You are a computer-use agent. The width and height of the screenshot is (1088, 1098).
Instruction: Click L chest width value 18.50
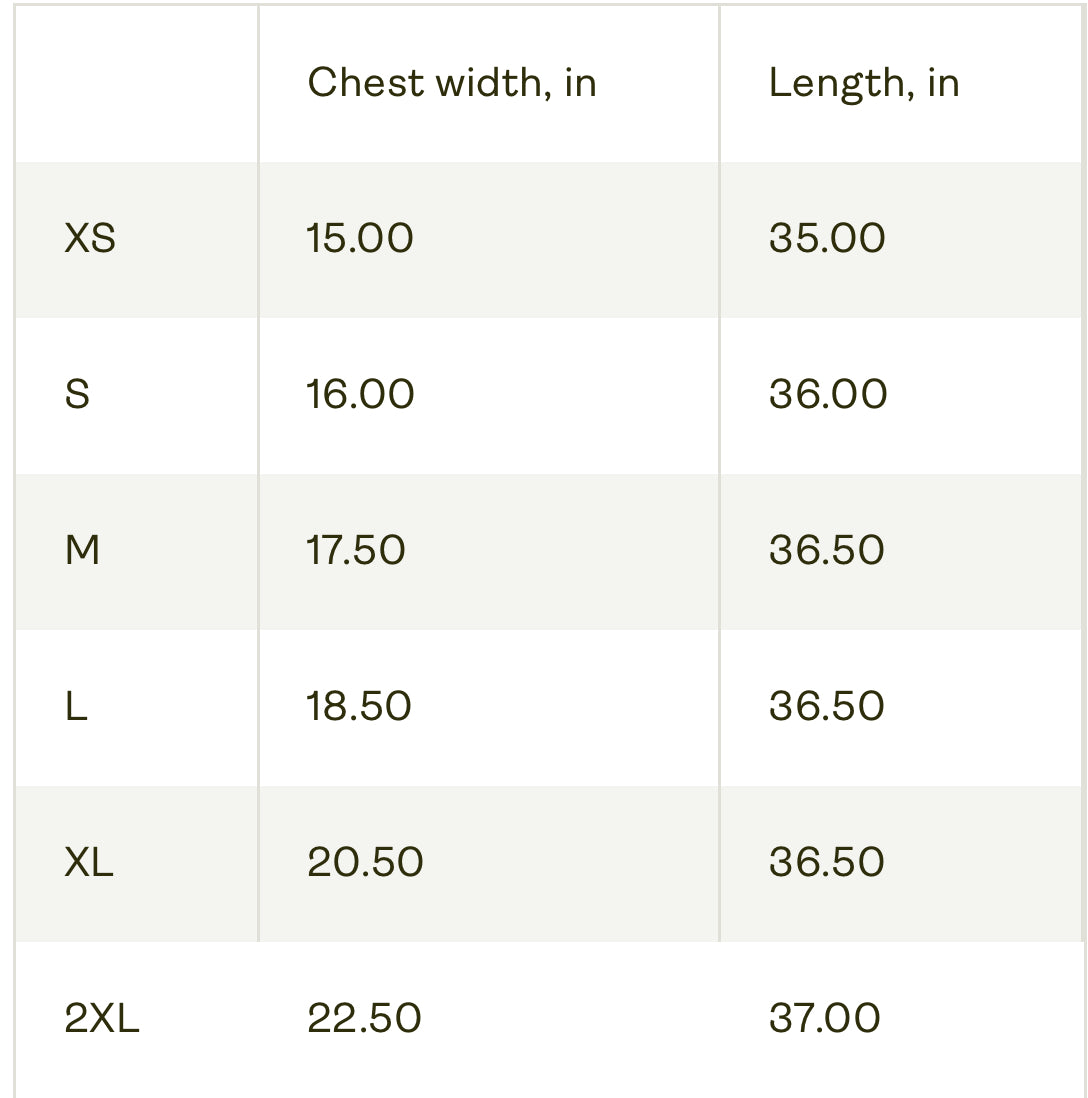[x=359, y=707]
